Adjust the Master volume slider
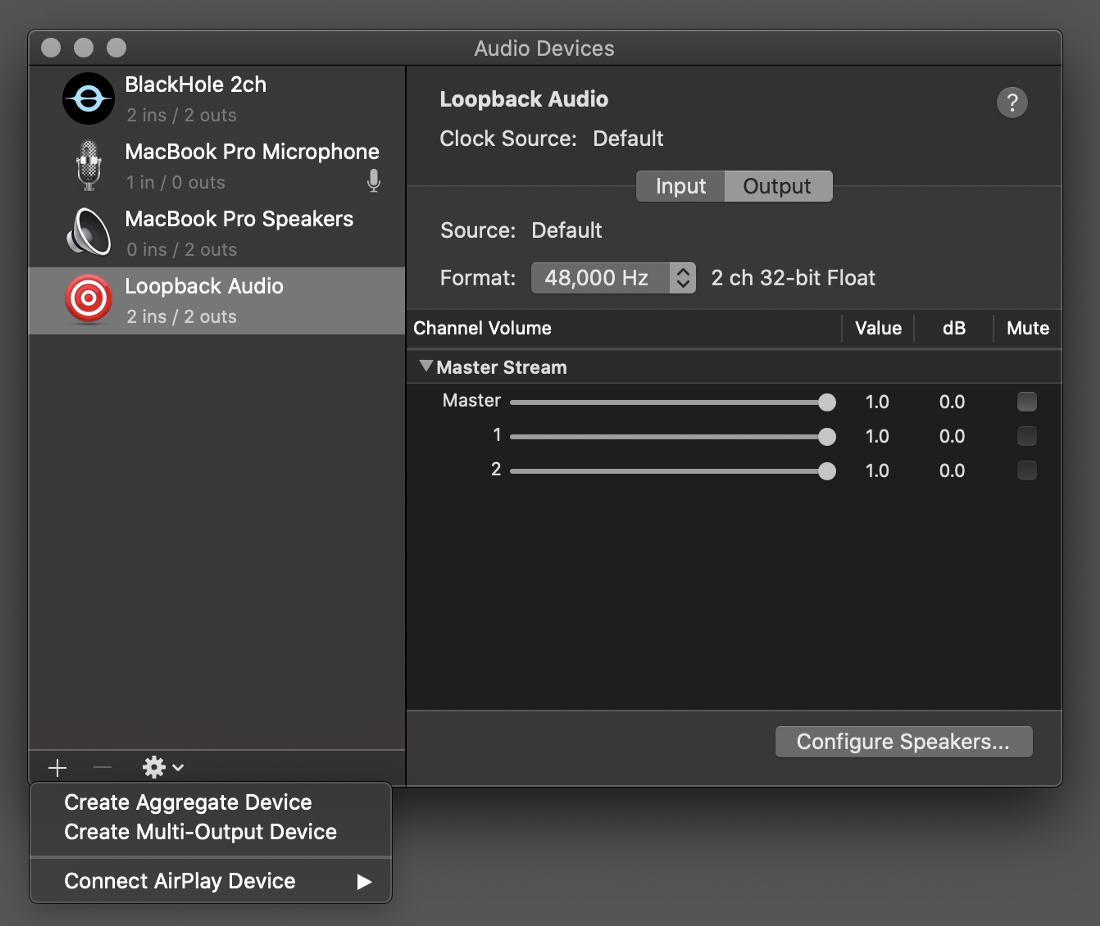The image size is (1100, 926). [x=673, y=402]
